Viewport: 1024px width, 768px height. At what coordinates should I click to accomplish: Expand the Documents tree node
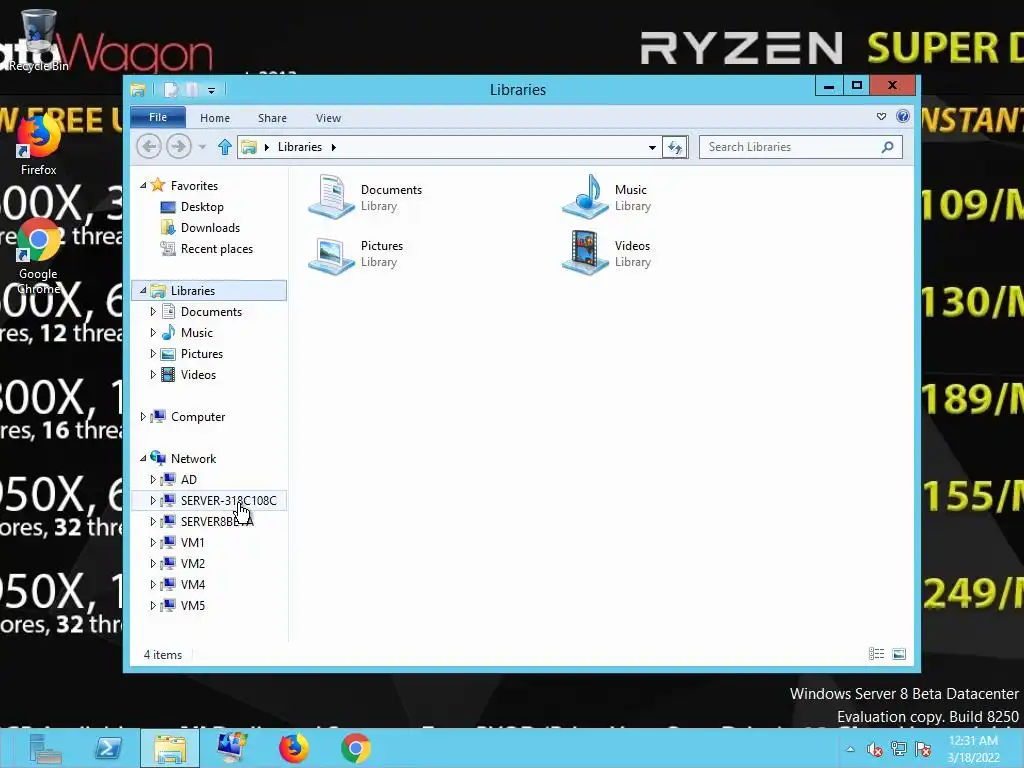[153, 312]
